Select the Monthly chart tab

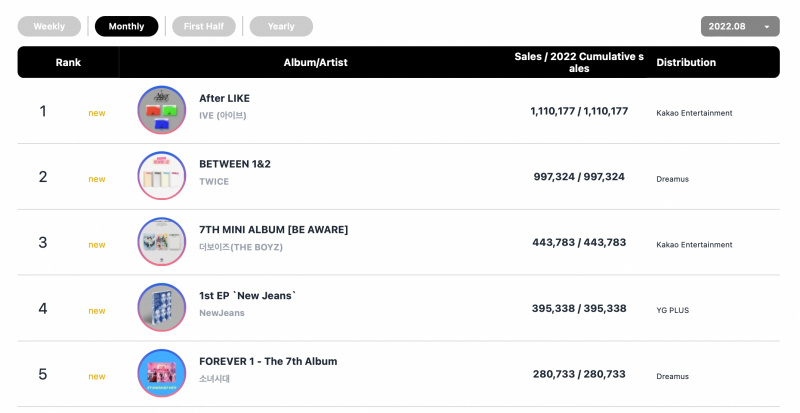tap(127, 27)
